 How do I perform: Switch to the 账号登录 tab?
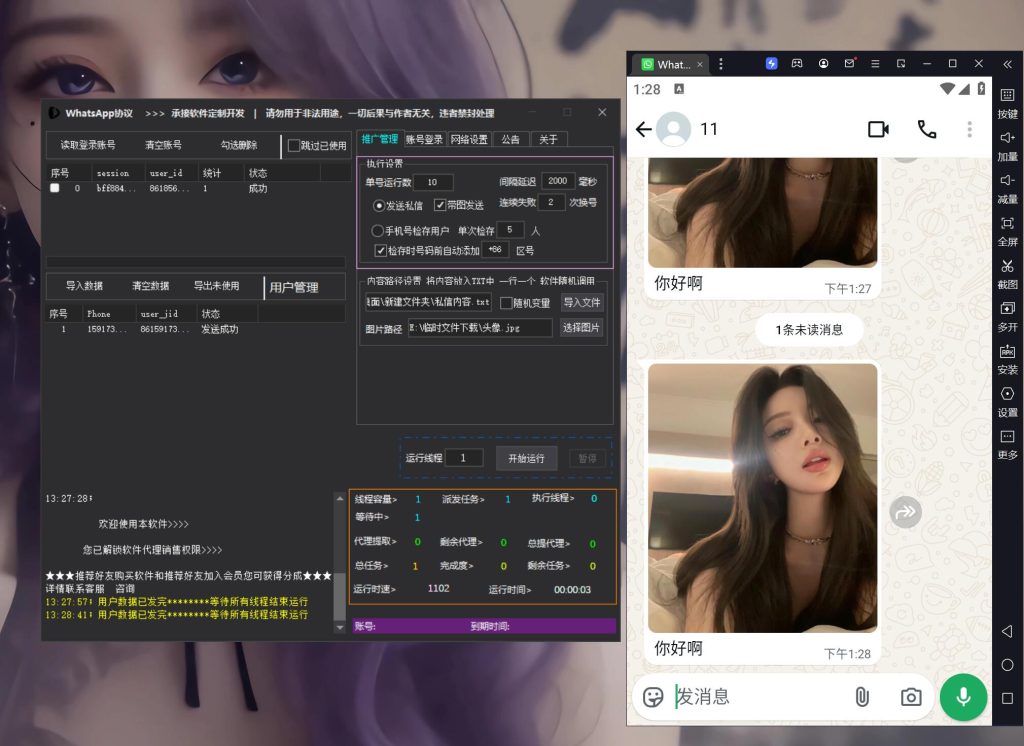pos(424,139)
